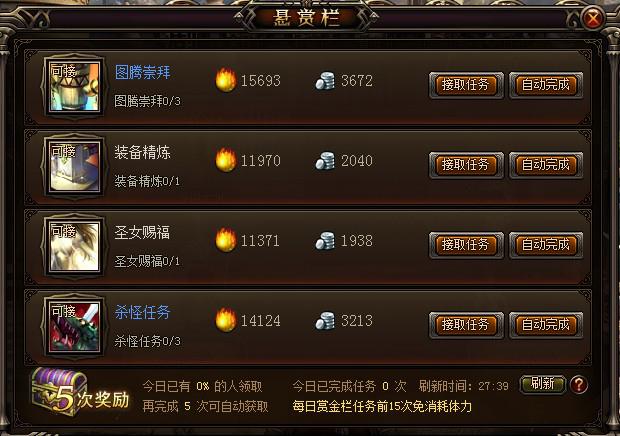Open the purple treasure chest reward
This screenshot has width=620, height=436.
59,392
